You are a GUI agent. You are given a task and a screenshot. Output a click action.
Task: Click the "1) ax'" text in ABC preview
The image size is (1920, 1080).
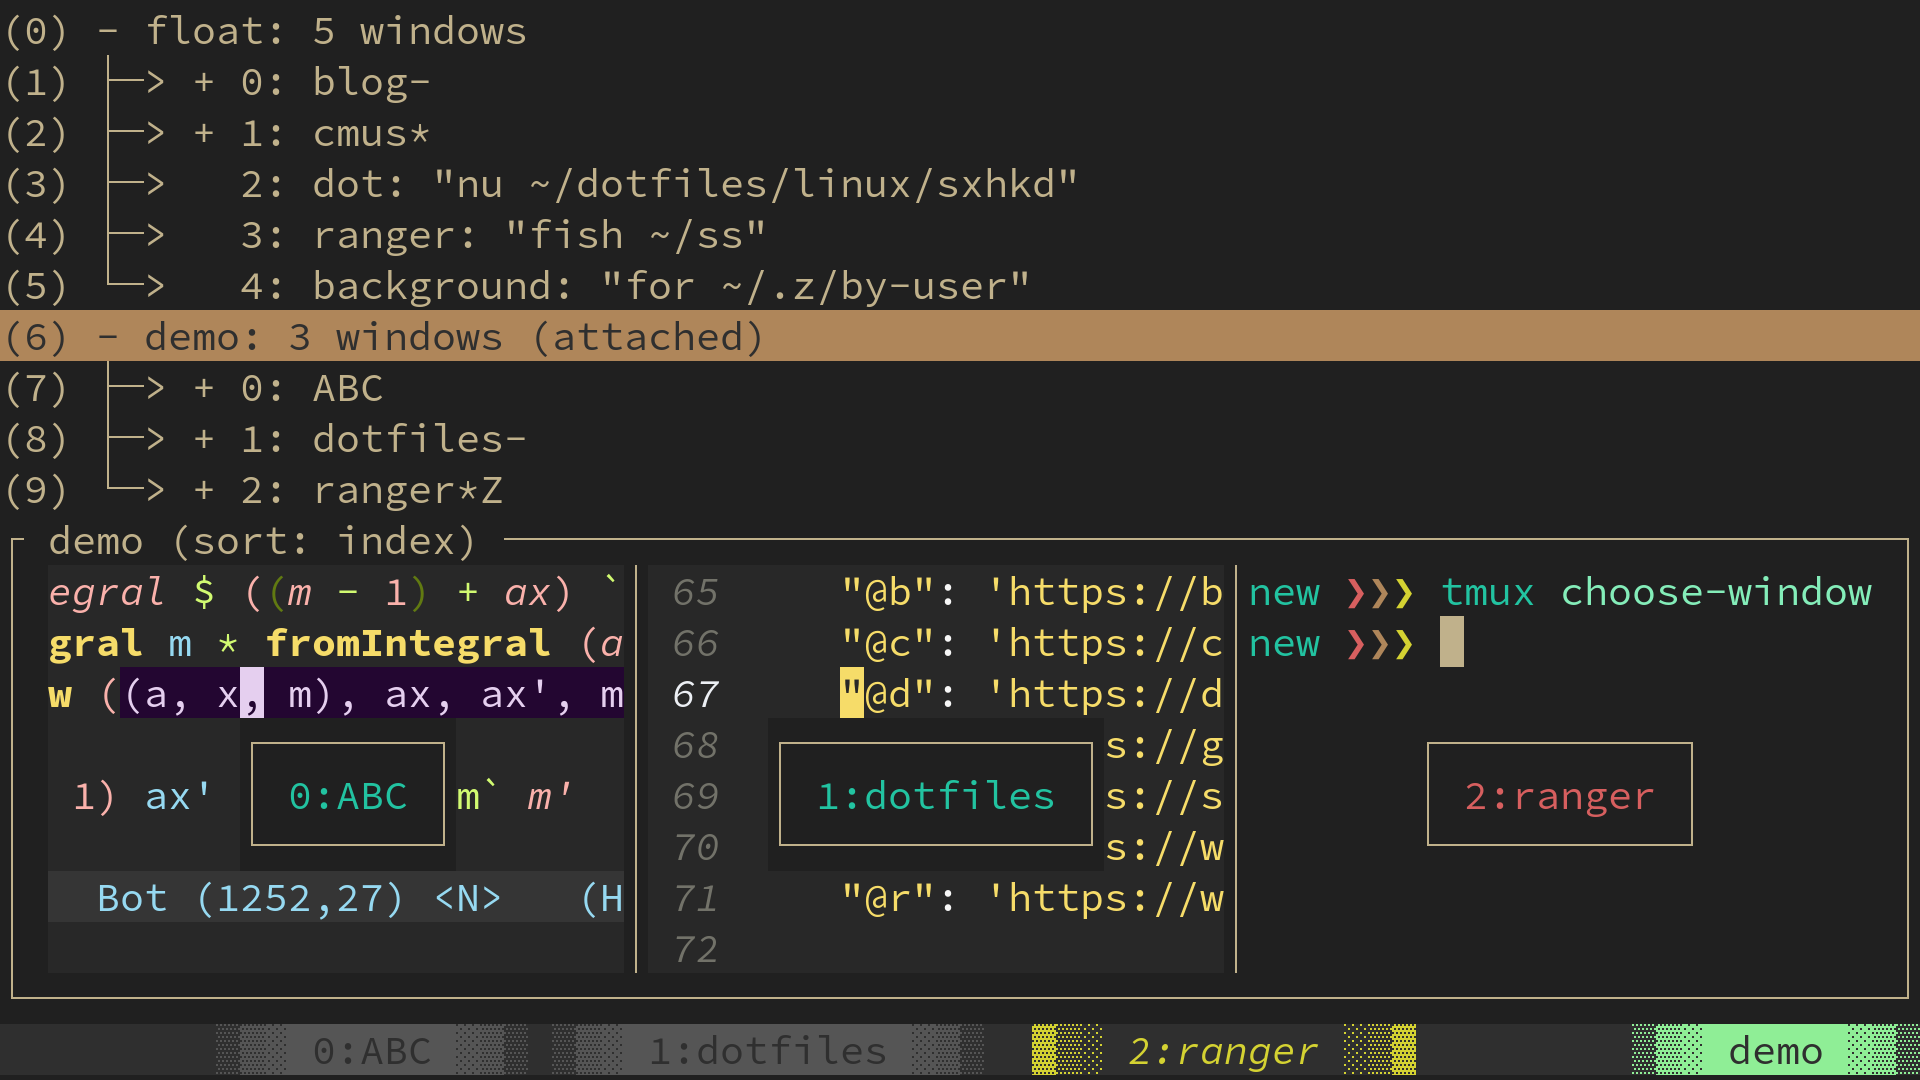pos(143,796)
